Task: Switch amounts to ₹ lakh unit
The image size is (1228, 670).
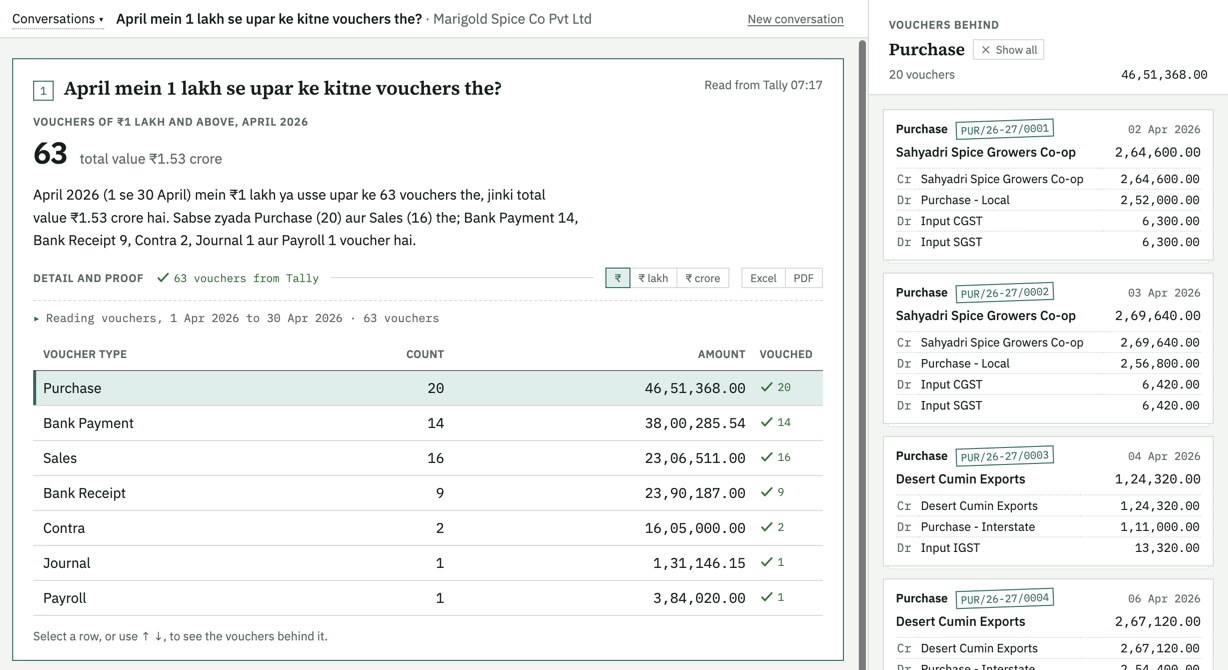Action: [x=653, y=278]
